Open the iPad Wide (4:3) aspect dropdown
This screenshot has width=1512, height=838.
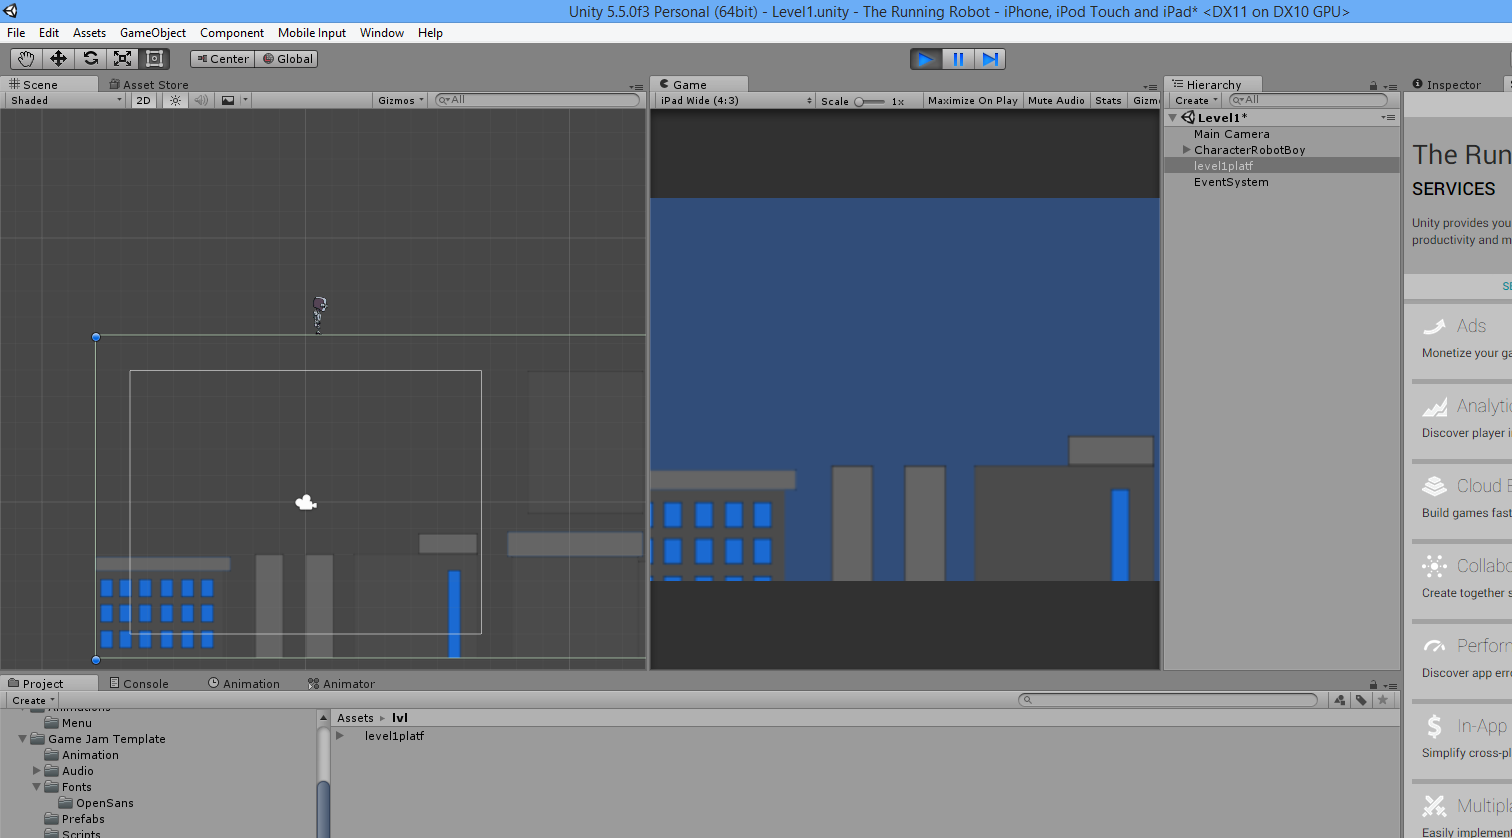click(735, 100)
